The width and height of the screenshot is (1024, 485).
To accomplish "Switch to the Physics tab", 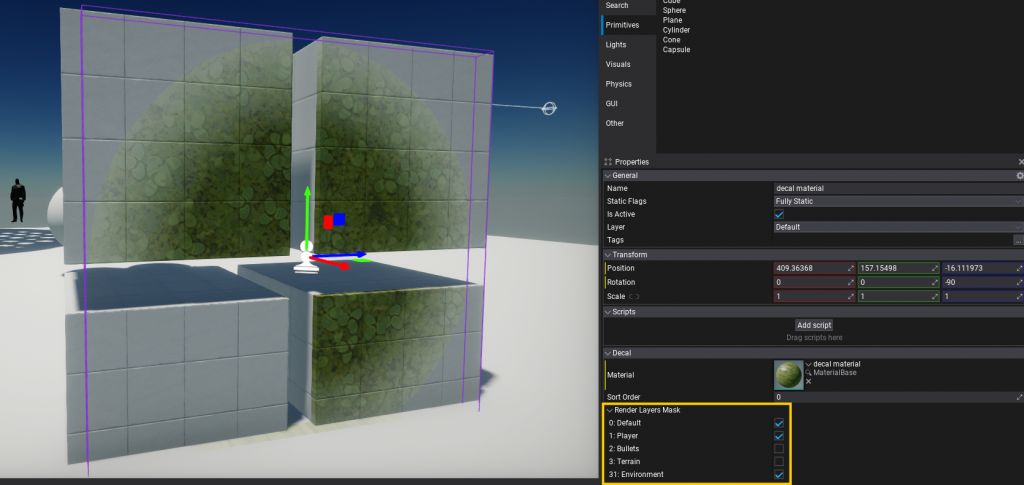I will pyautogui.click(x=619, y=84).
